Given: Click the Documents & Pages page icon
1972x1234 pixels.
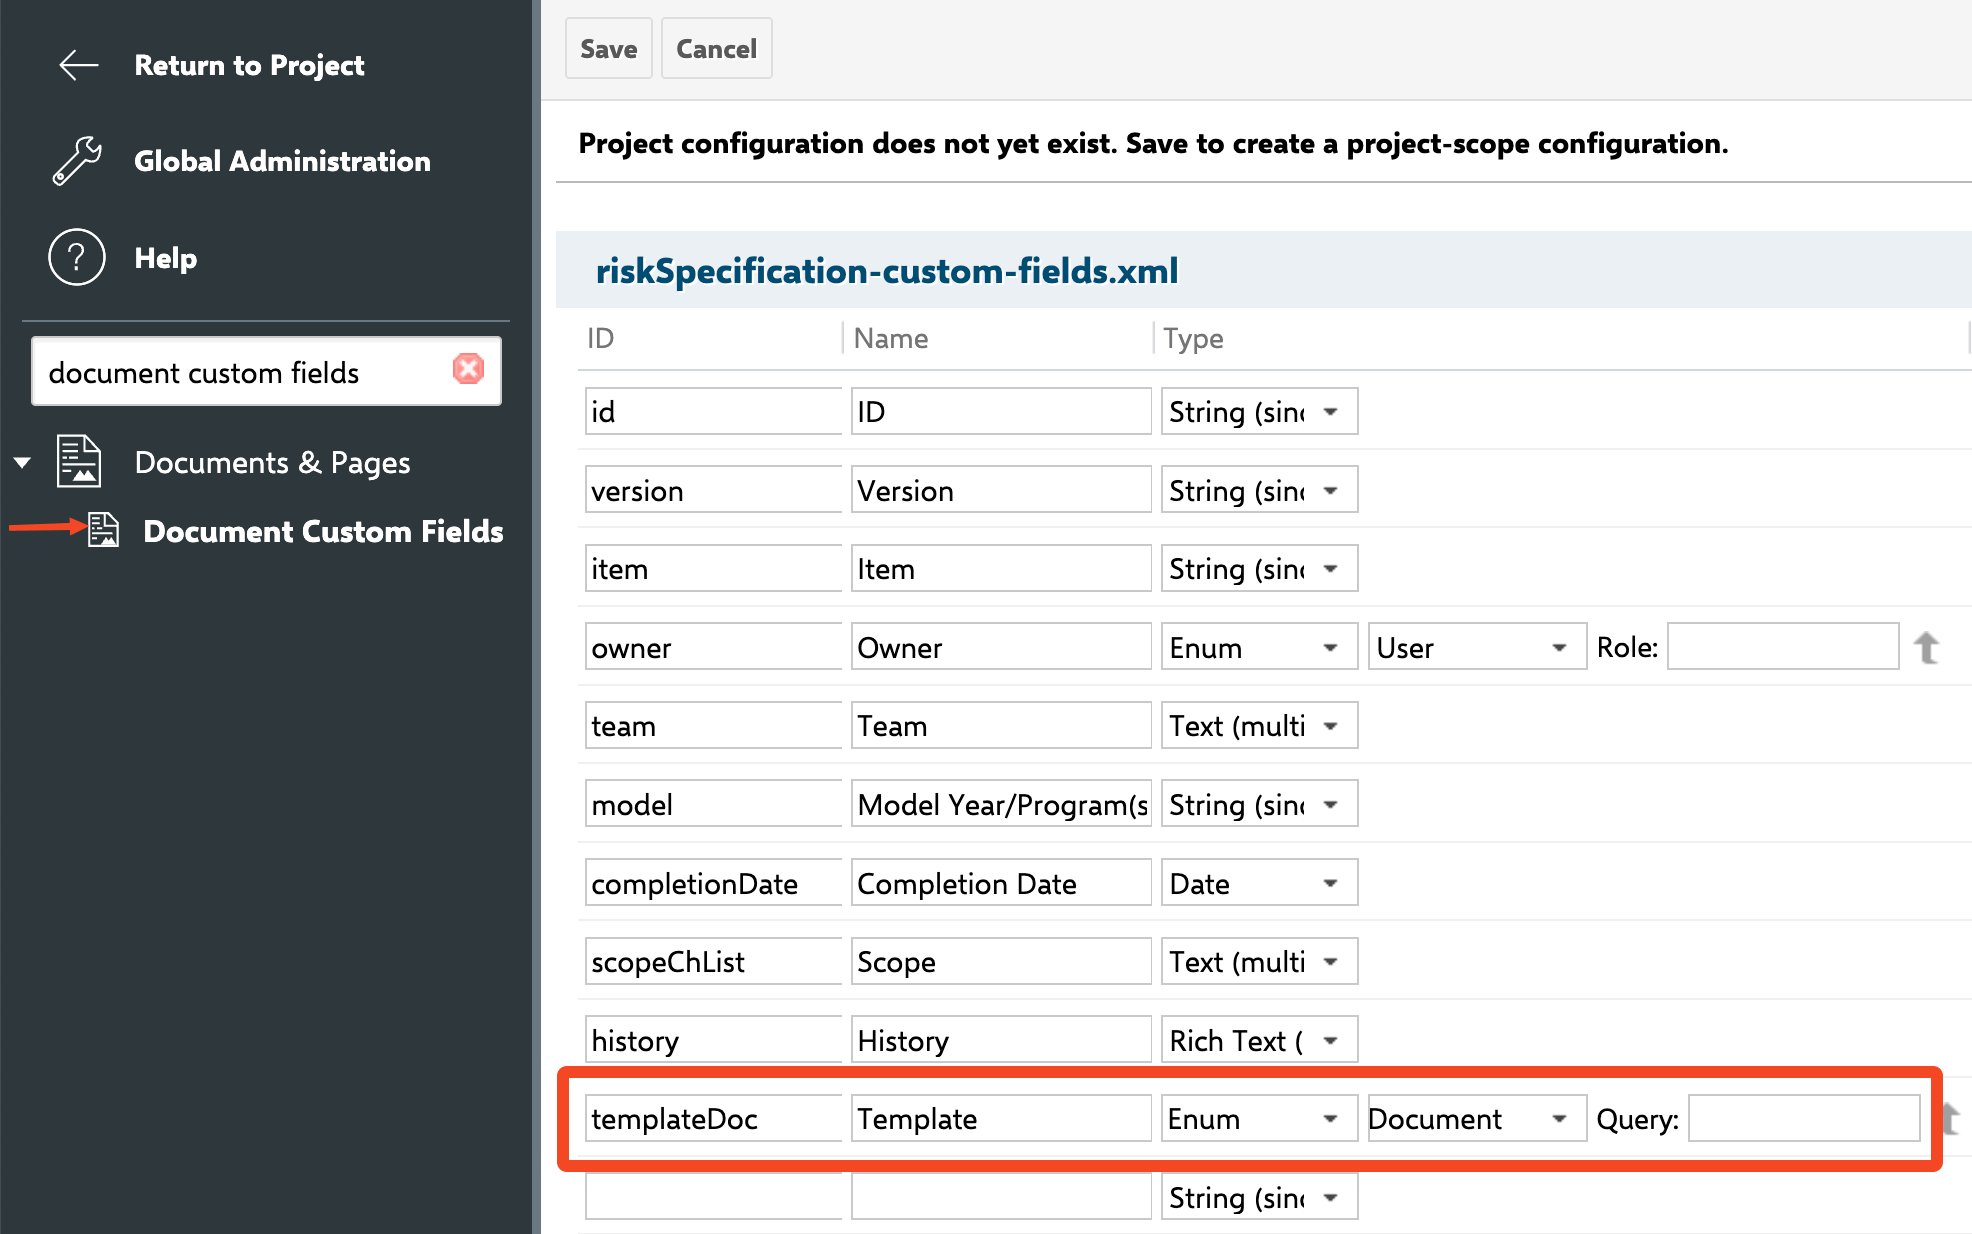Looking at the screenshot, I should [79, 461].
